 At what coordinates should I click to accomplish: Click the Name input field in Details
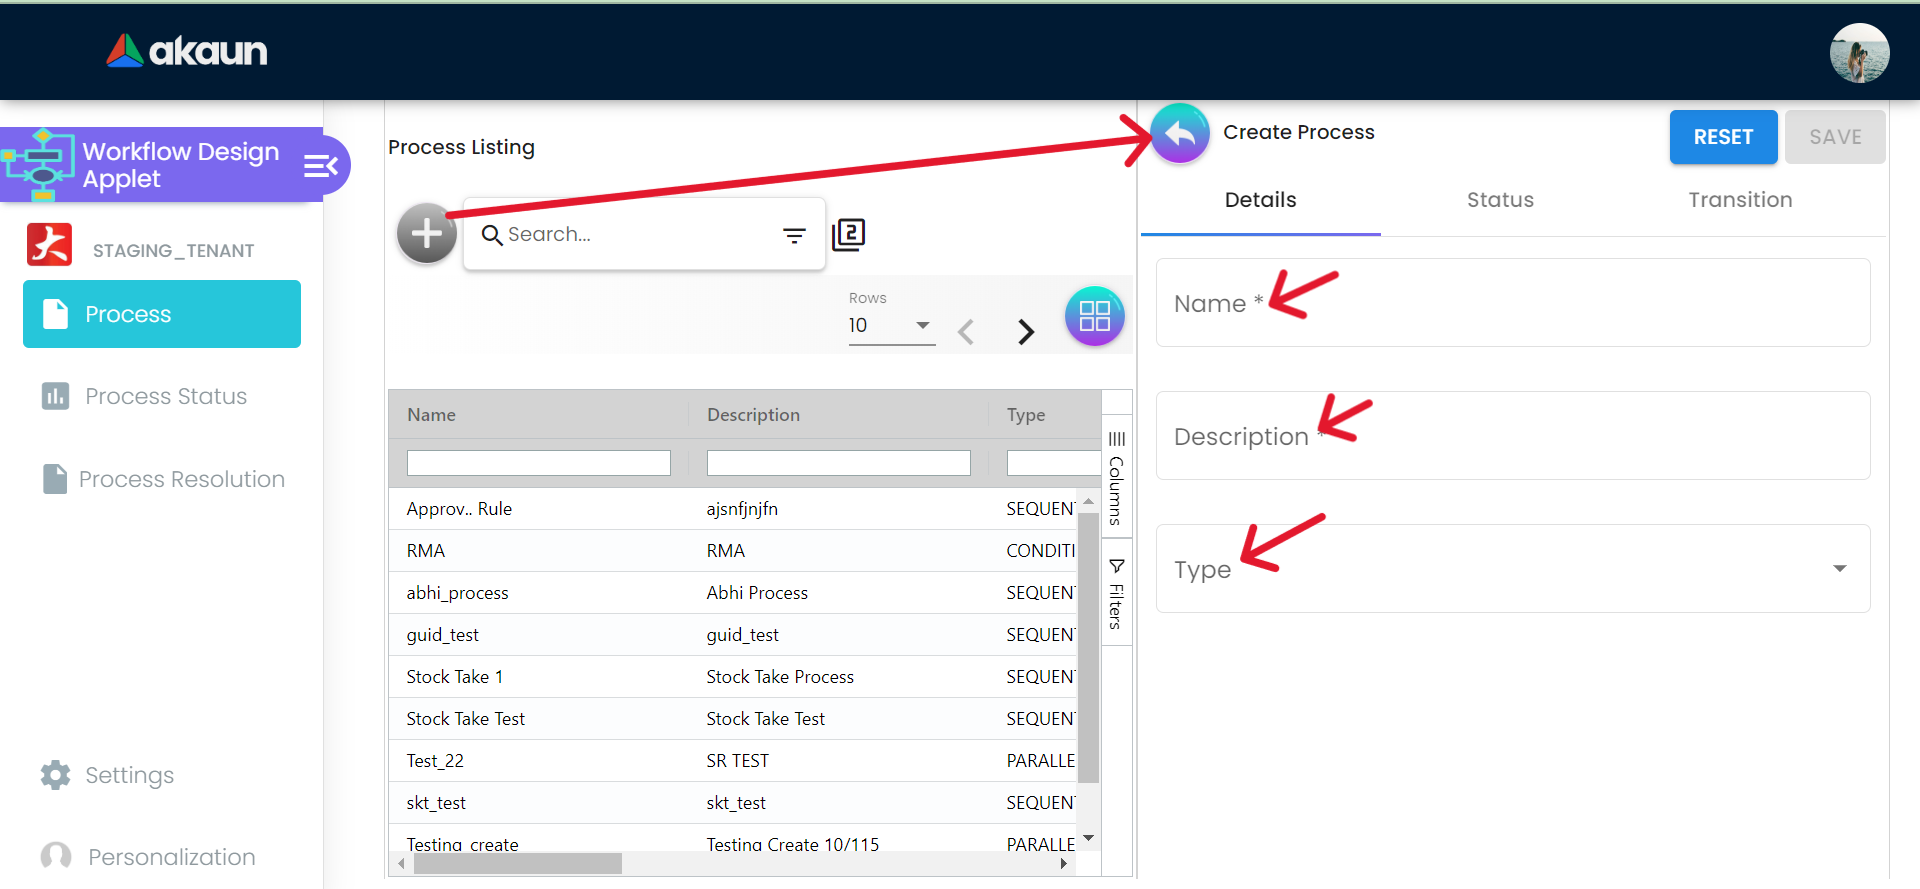1512,303
